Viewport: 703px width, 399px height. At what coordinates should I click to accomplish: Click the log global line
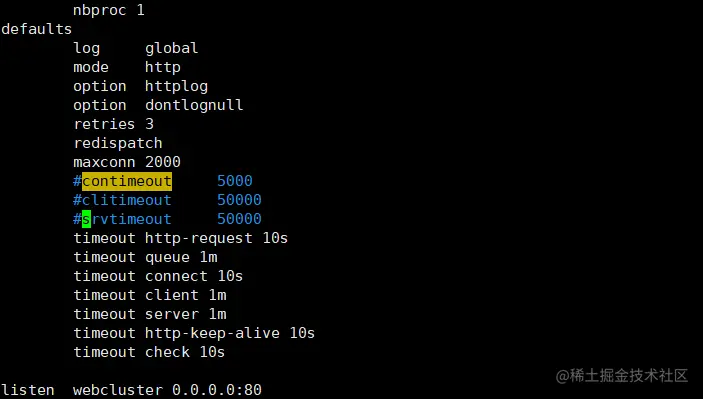pos(136,48)
